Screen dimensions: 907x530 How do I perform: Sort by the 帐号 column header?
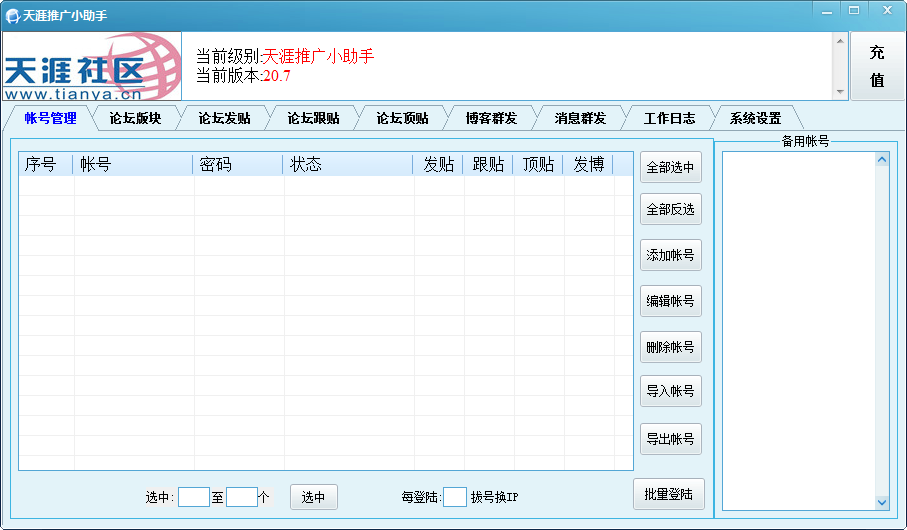click(132, 164)
